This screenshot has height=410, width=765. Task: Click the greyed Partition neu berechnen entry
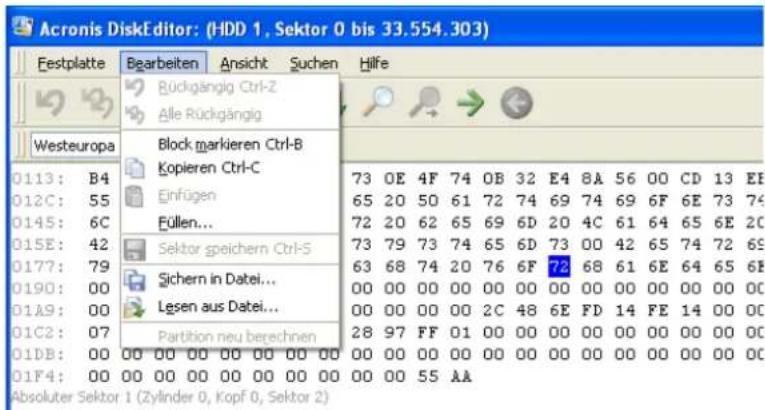click(x=230, y=336)
